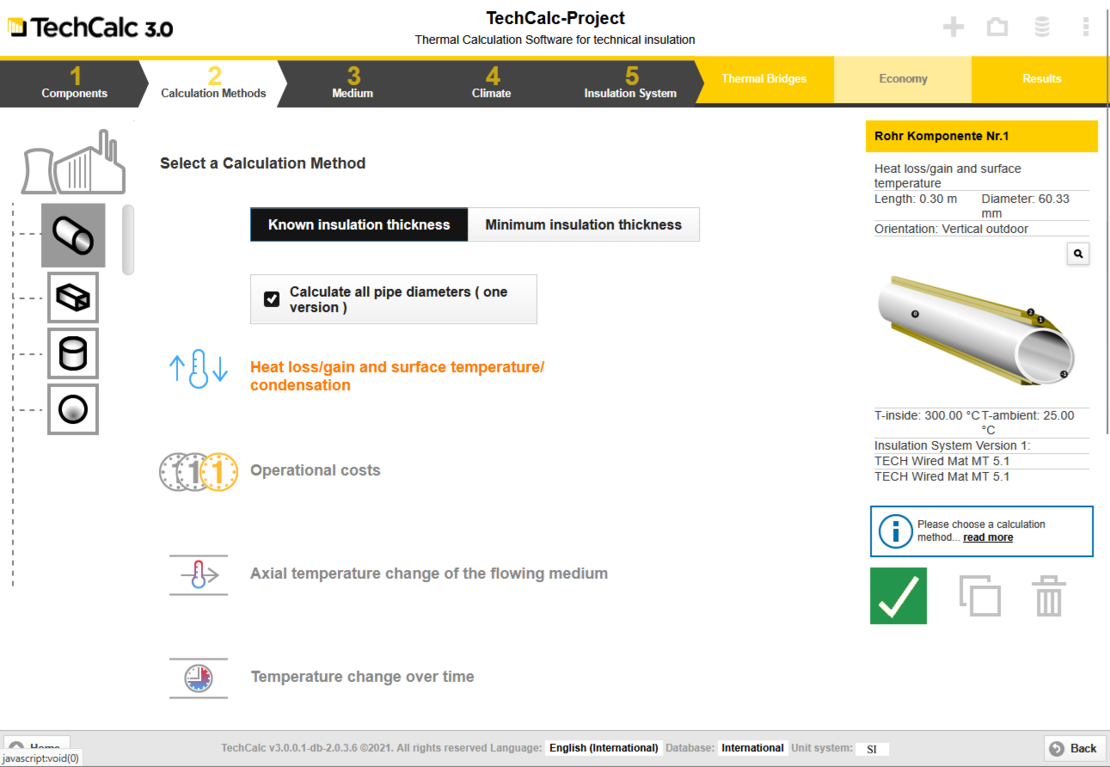Viewport: 1110px width, 767px height.
Task: Click the magnifier zoom icon
Action: pyautogui.click(x=1077, y=254)
